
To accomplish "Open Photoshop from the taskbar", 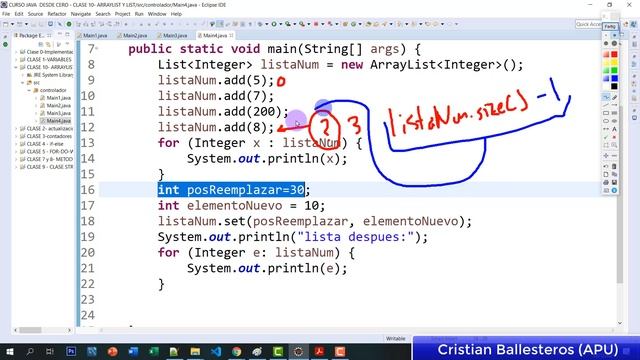I will [71, 351].
